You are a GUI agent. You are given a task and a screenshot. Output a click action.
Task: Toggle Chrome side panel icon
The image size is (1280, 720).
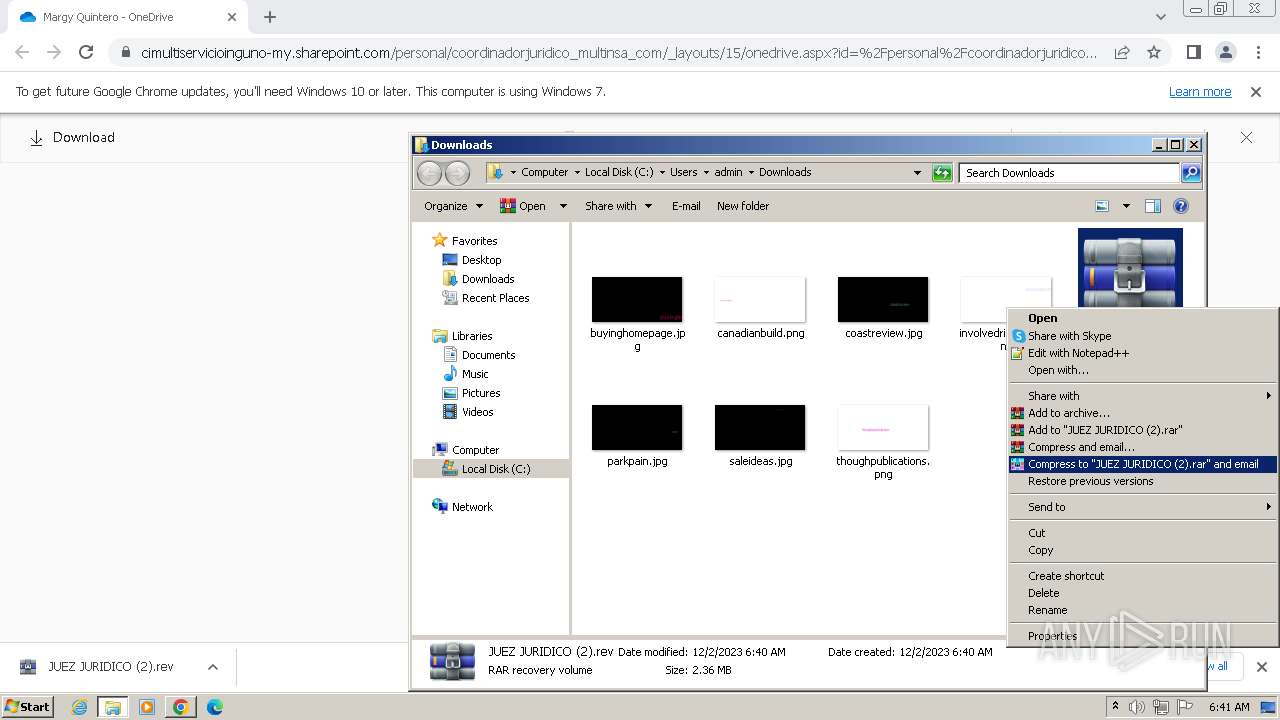point(1194,52)
